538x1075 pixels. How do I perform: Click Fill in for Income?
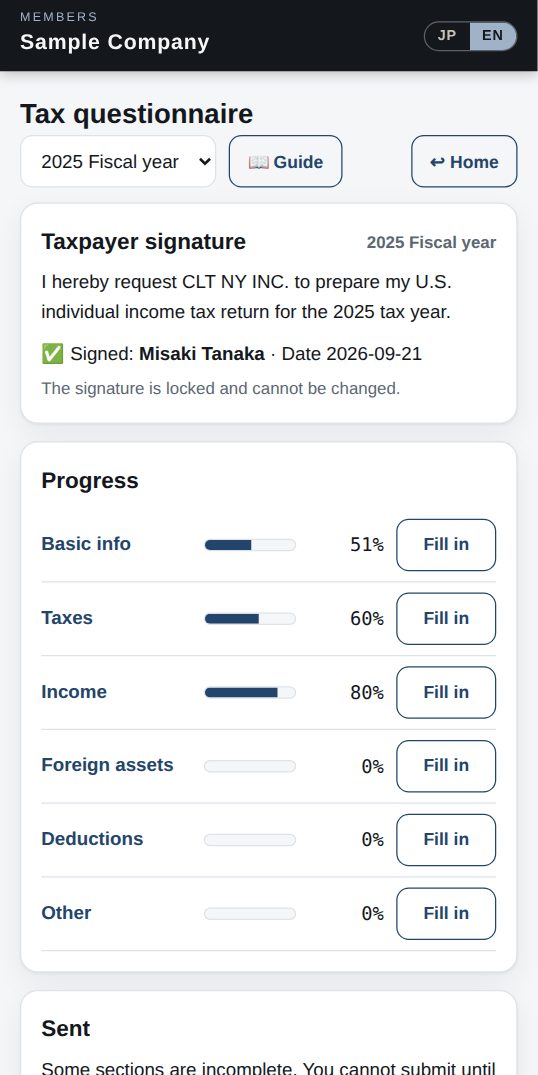[x=445, y=692]
